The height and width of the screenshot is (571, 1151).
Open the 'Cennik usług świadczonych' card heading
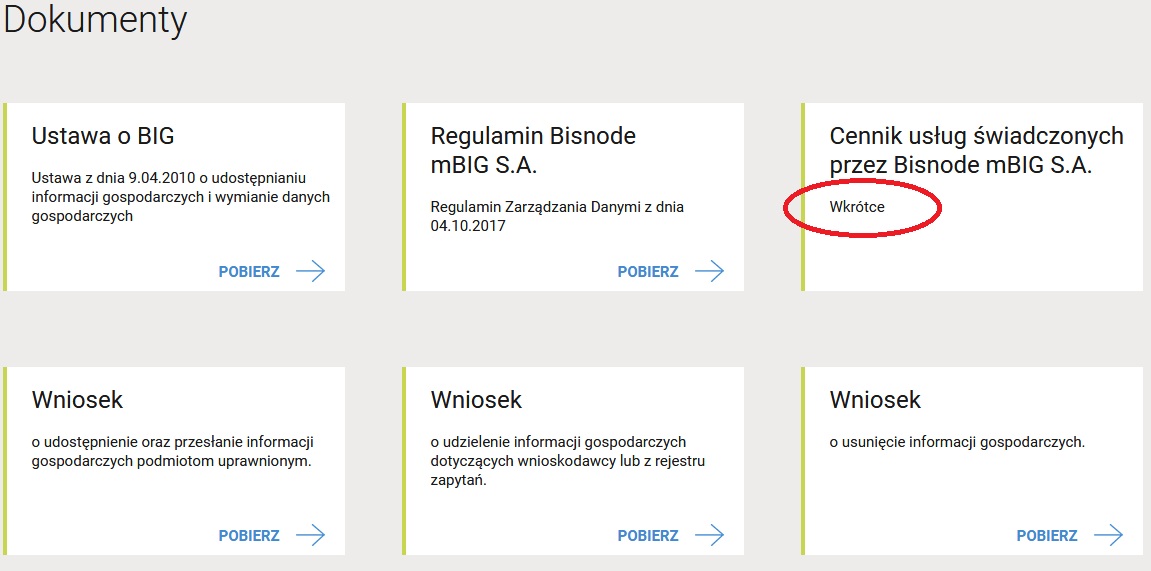pos(976,150)
